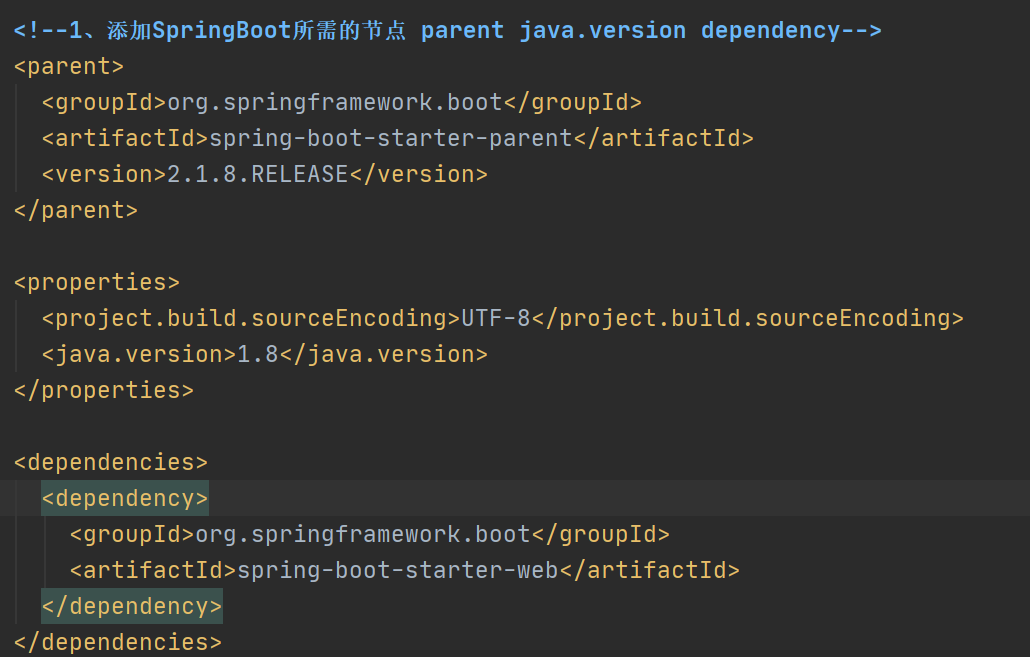Click the 2.1.8.RELEASE version line
1030x657 pixels.
[265, 175]
